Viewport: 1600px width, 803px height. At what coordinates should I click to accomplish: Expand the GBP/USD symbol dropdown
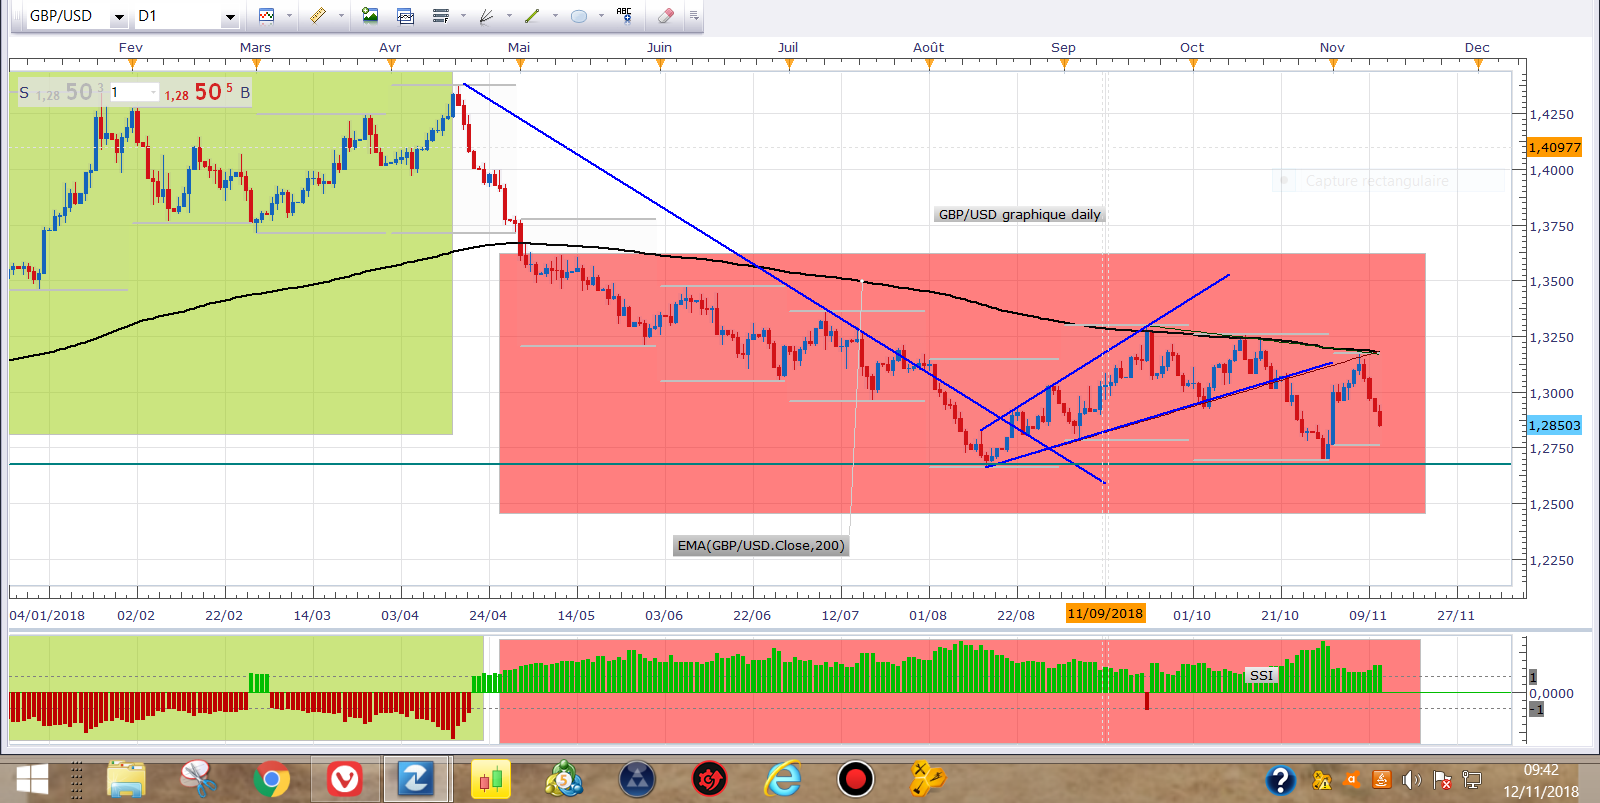click(x=119, y=17)
